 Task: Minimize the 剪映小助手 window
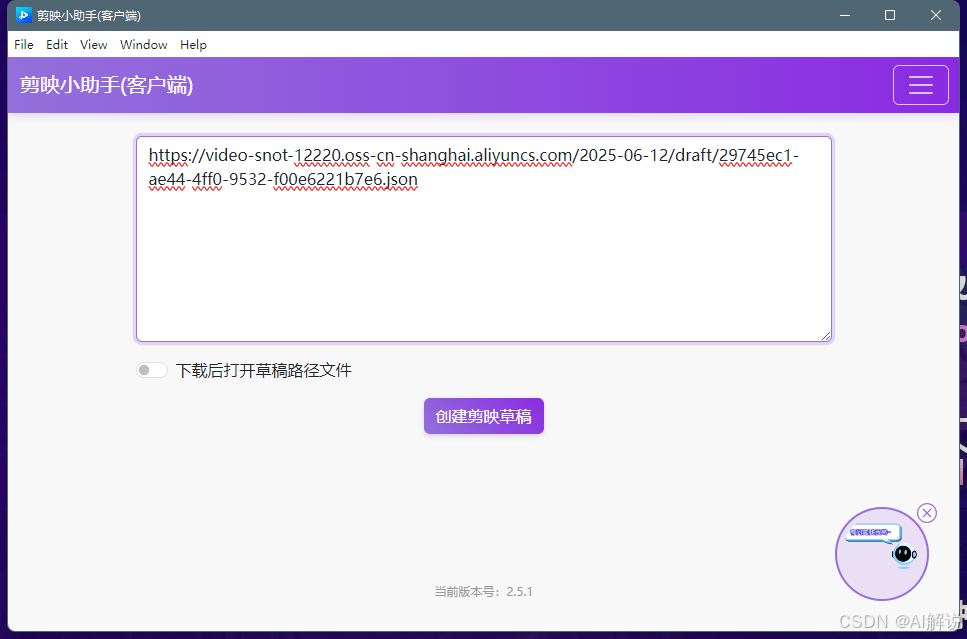[x=845, y=15]
